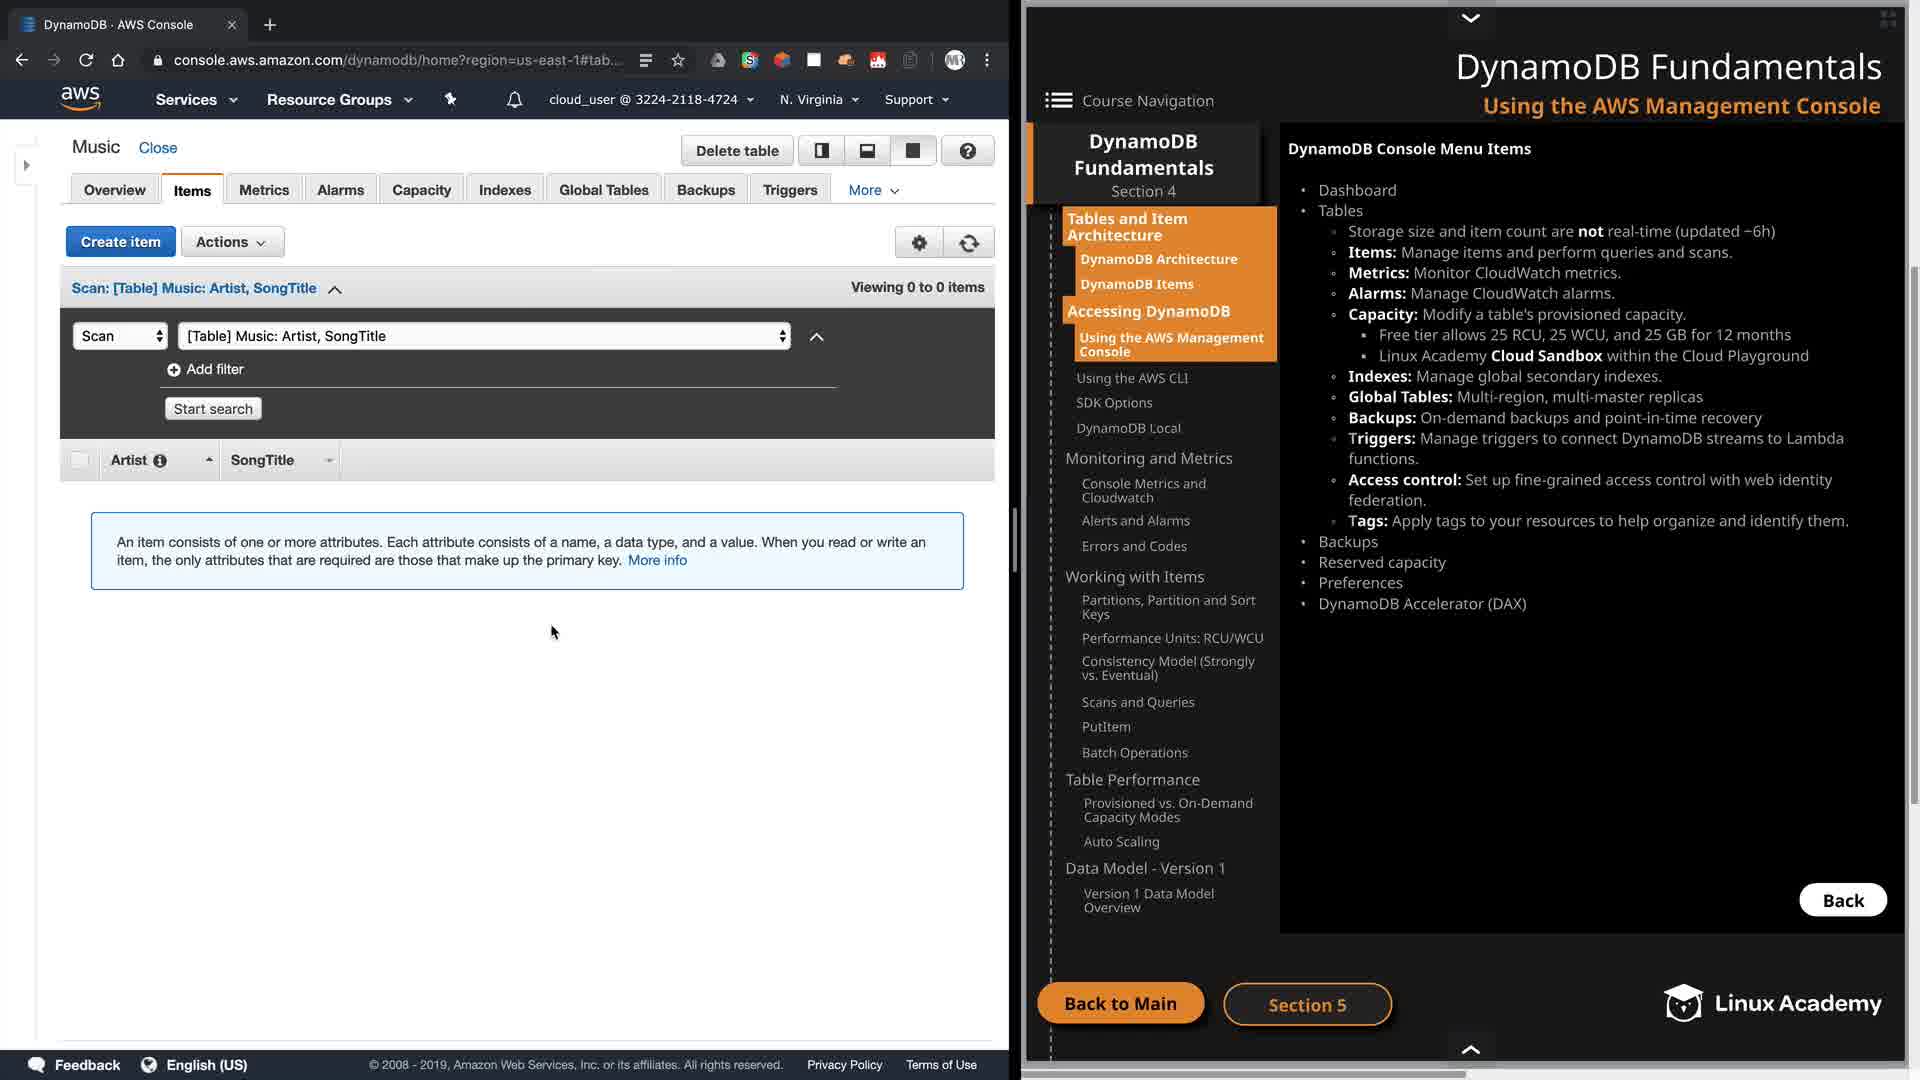Viewport: 1920px width, 1080px height.
Task: Check the select all items checkbox
Action: [80, 460]
